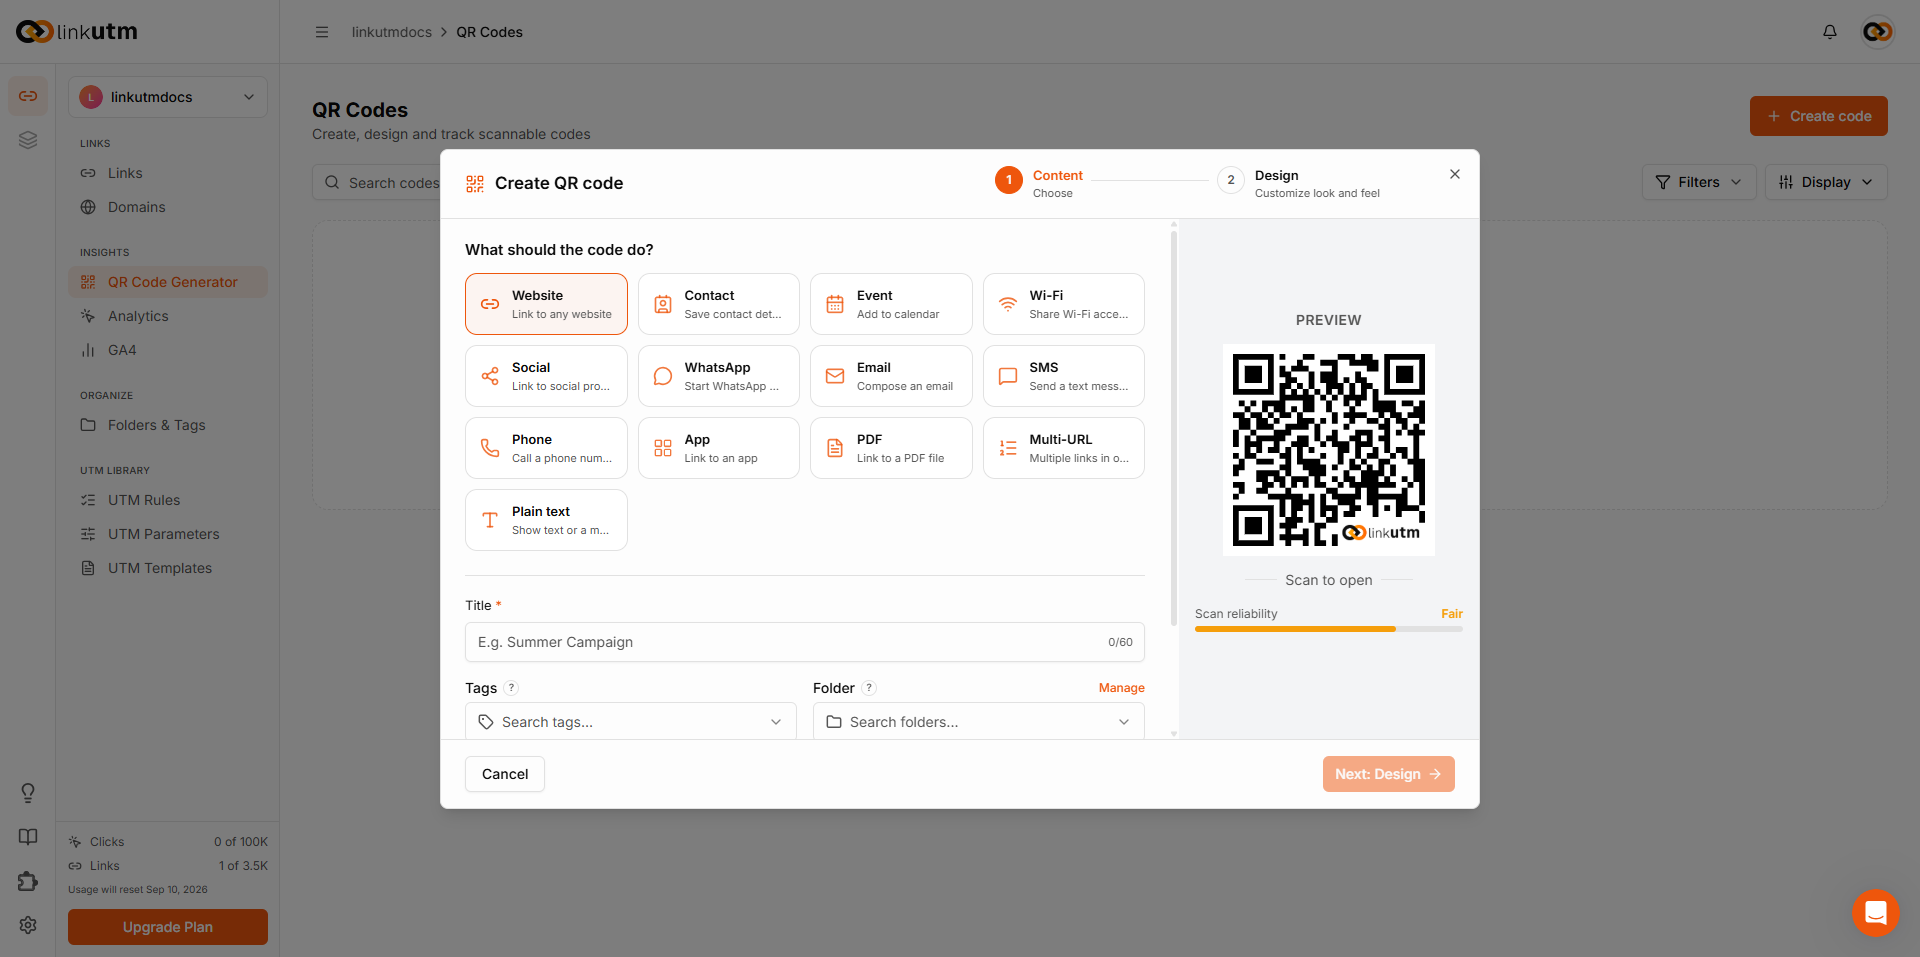Open UTM Templates in the sidebar
The image size is (1920, 957).
pos(168,568)
